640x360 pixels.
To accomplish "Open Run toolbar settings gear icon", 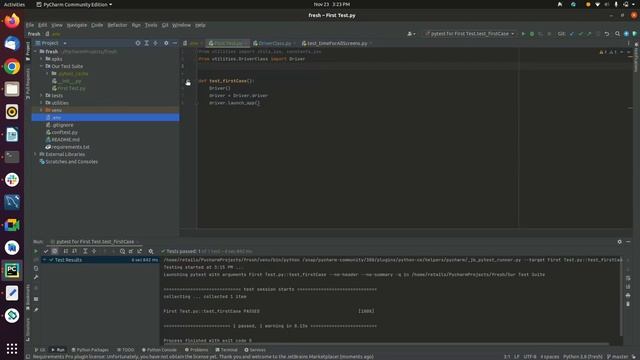I will (151, 251).
